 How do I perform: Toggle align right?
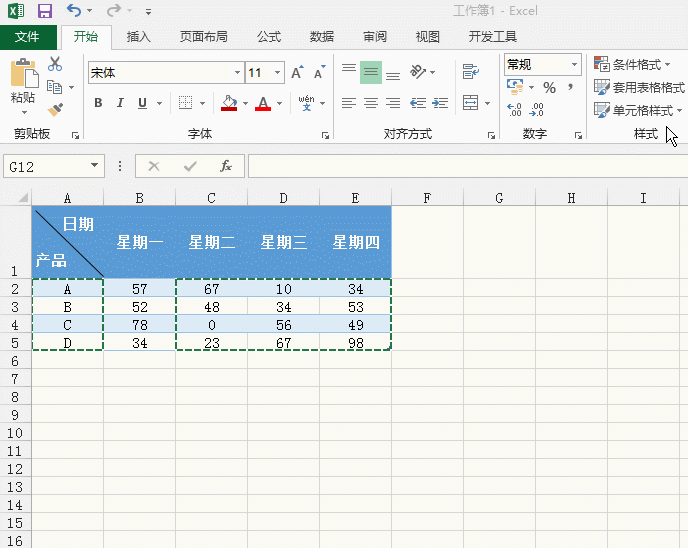[x=393, y=103]
